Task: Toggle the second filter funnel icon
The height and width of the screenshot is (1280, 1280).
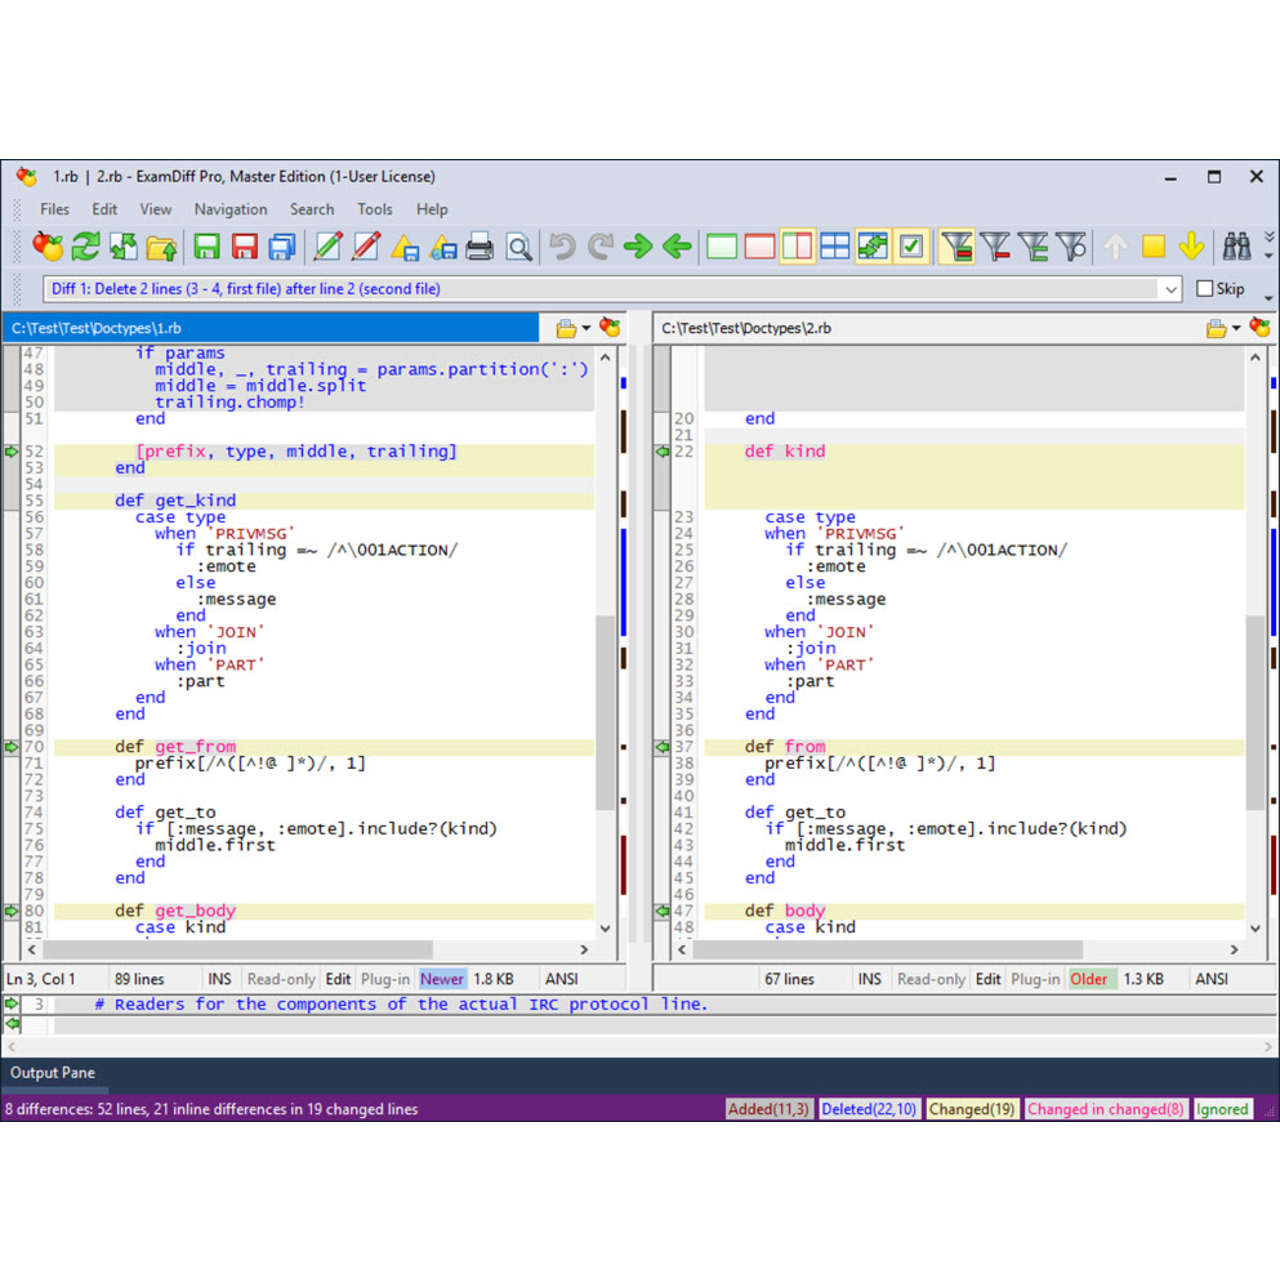Action: coord(995,246)
